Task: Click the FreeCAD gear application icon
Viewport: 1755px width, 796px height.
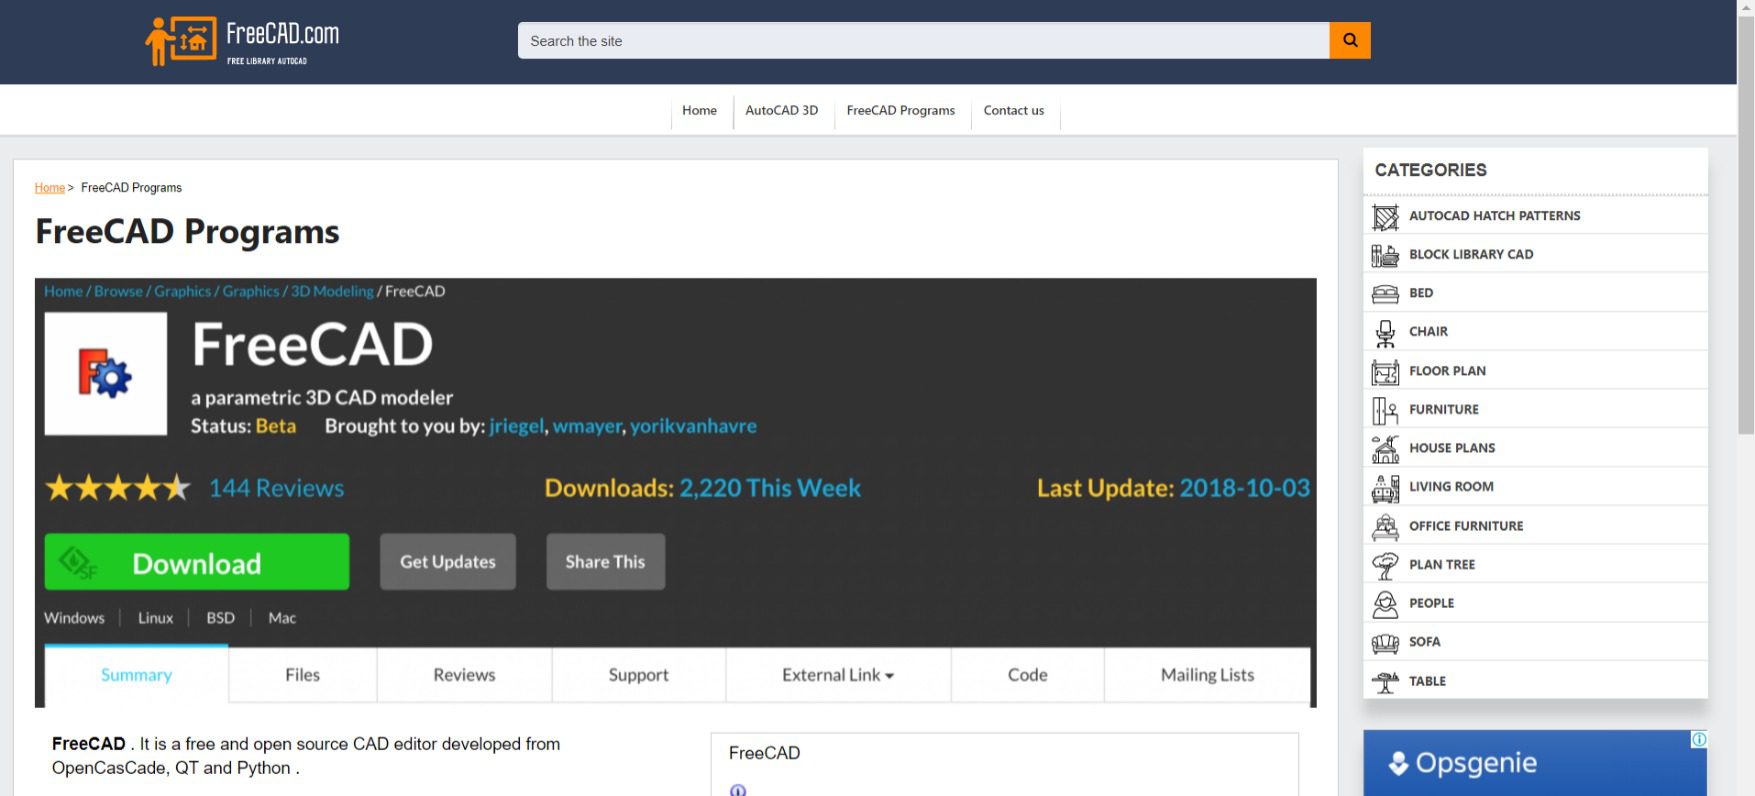Action: (106, 374)
